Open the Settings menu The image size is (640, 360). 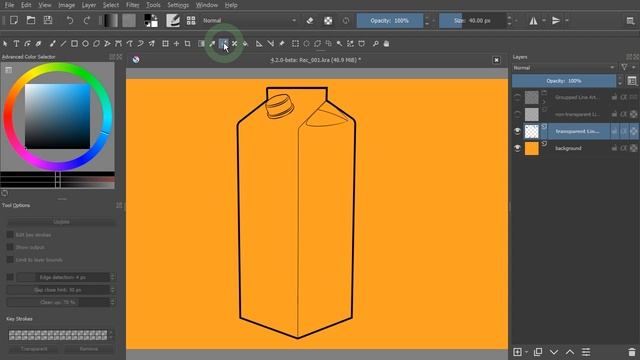pyautogui.click(x=178, y=5)
